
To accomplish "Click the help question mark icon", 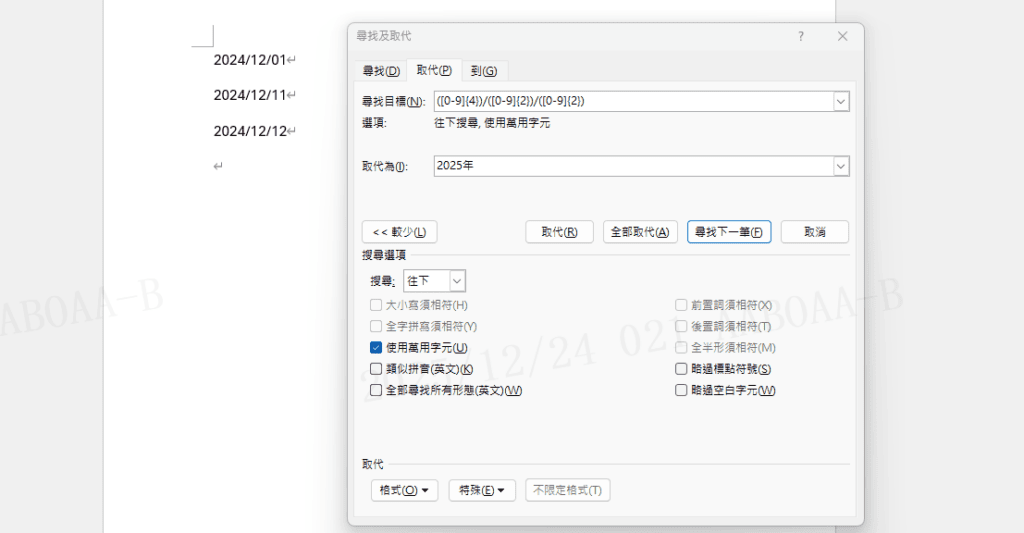I will coord(800,36).
